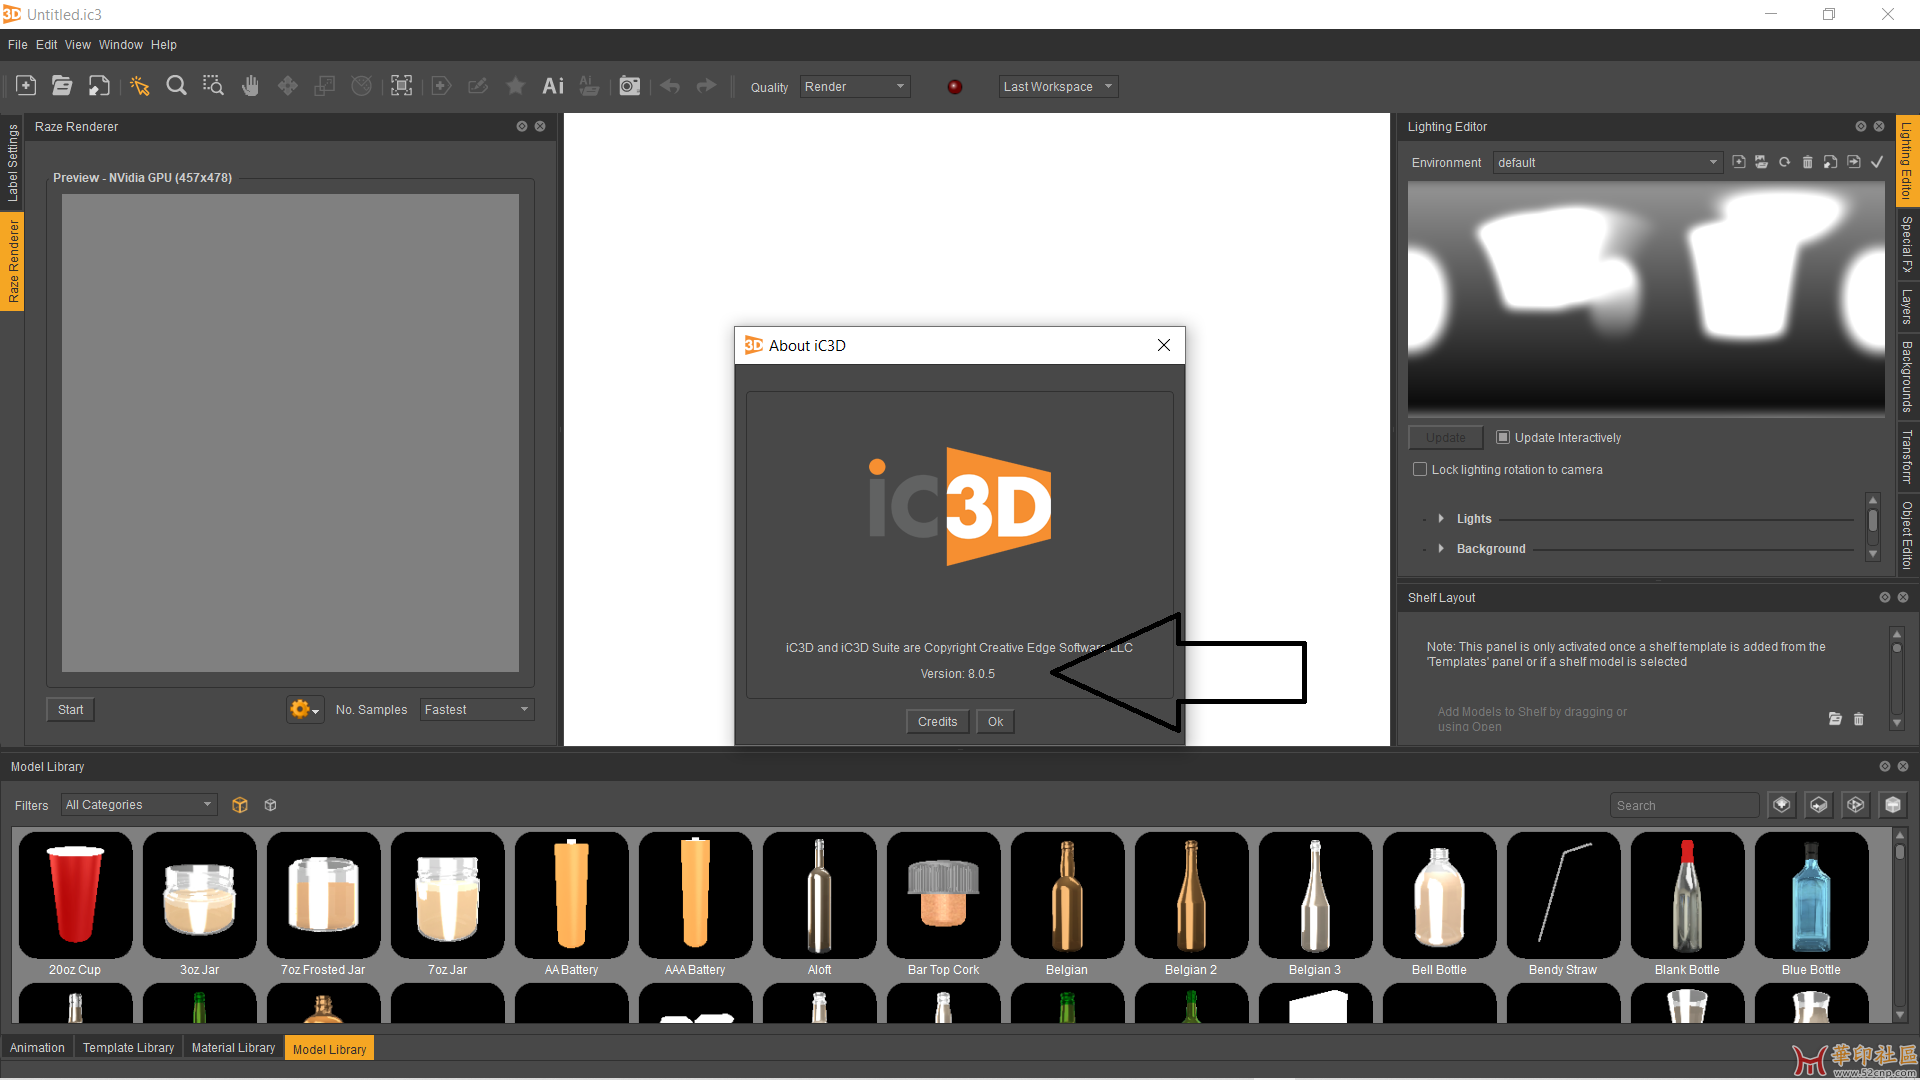
Task: Click the apply checkmark icon in Lighting Editor
Action: (x=1877, y=162)
